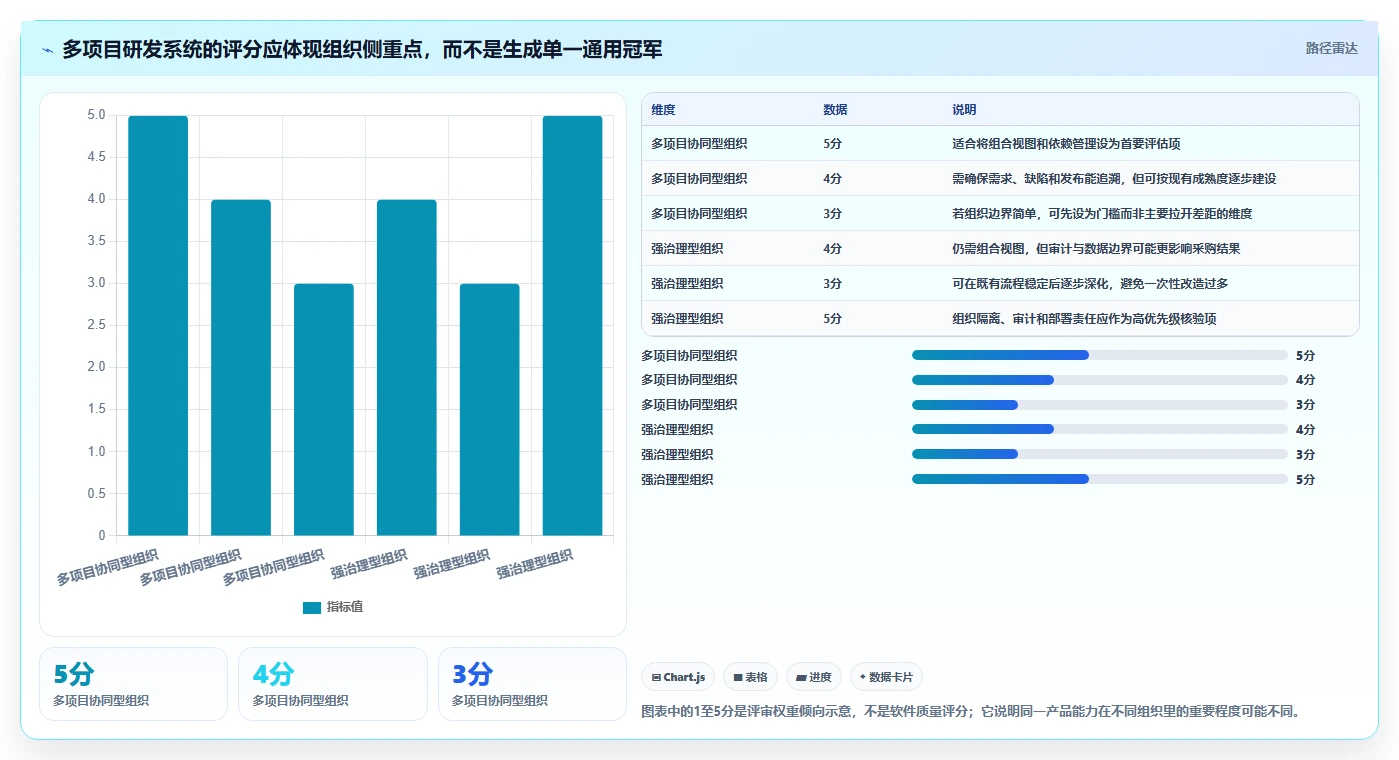Open the 4分 多项目协同型组织 data card
Screen dimensions: 1399x760
click(x=333, y=684)
